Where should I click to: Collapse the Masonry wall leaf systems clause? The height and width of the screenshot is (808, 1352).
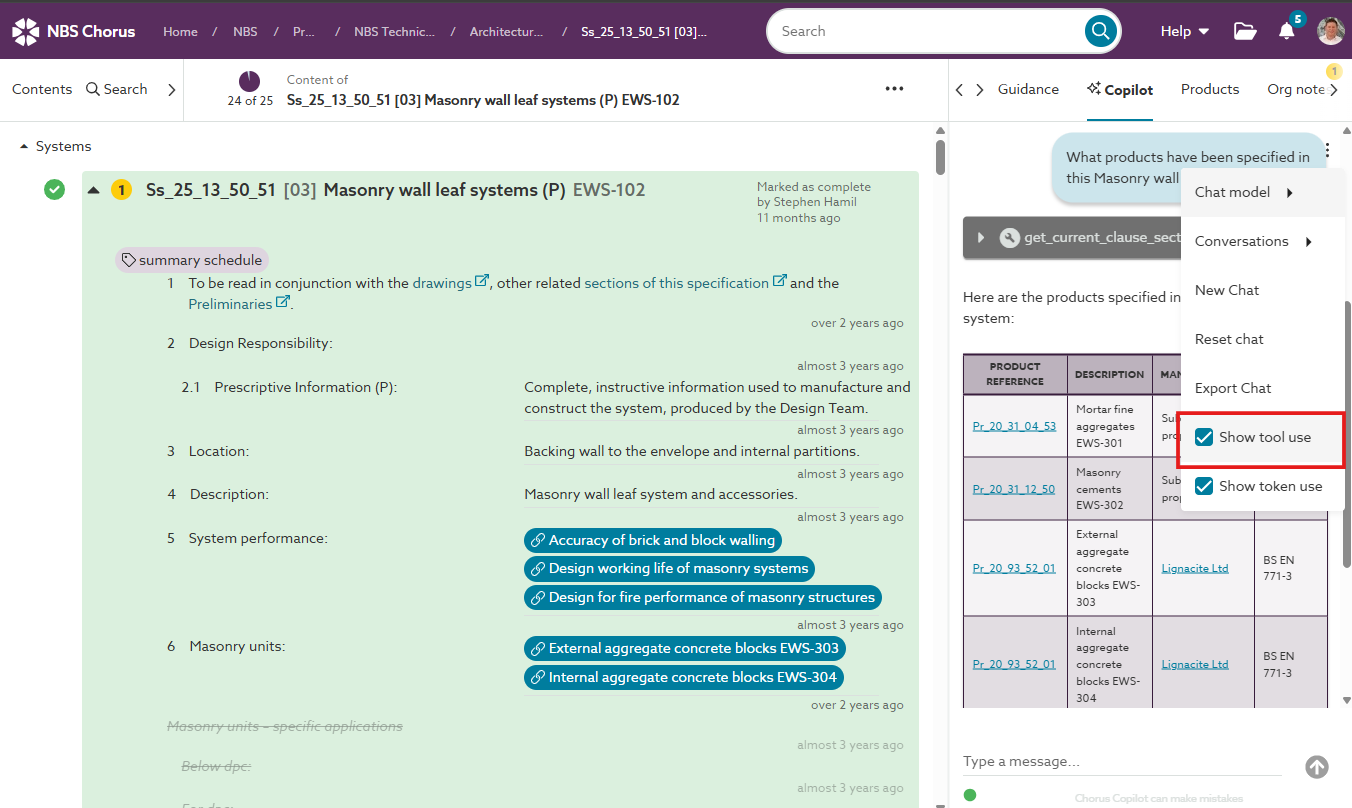point(94,190)
